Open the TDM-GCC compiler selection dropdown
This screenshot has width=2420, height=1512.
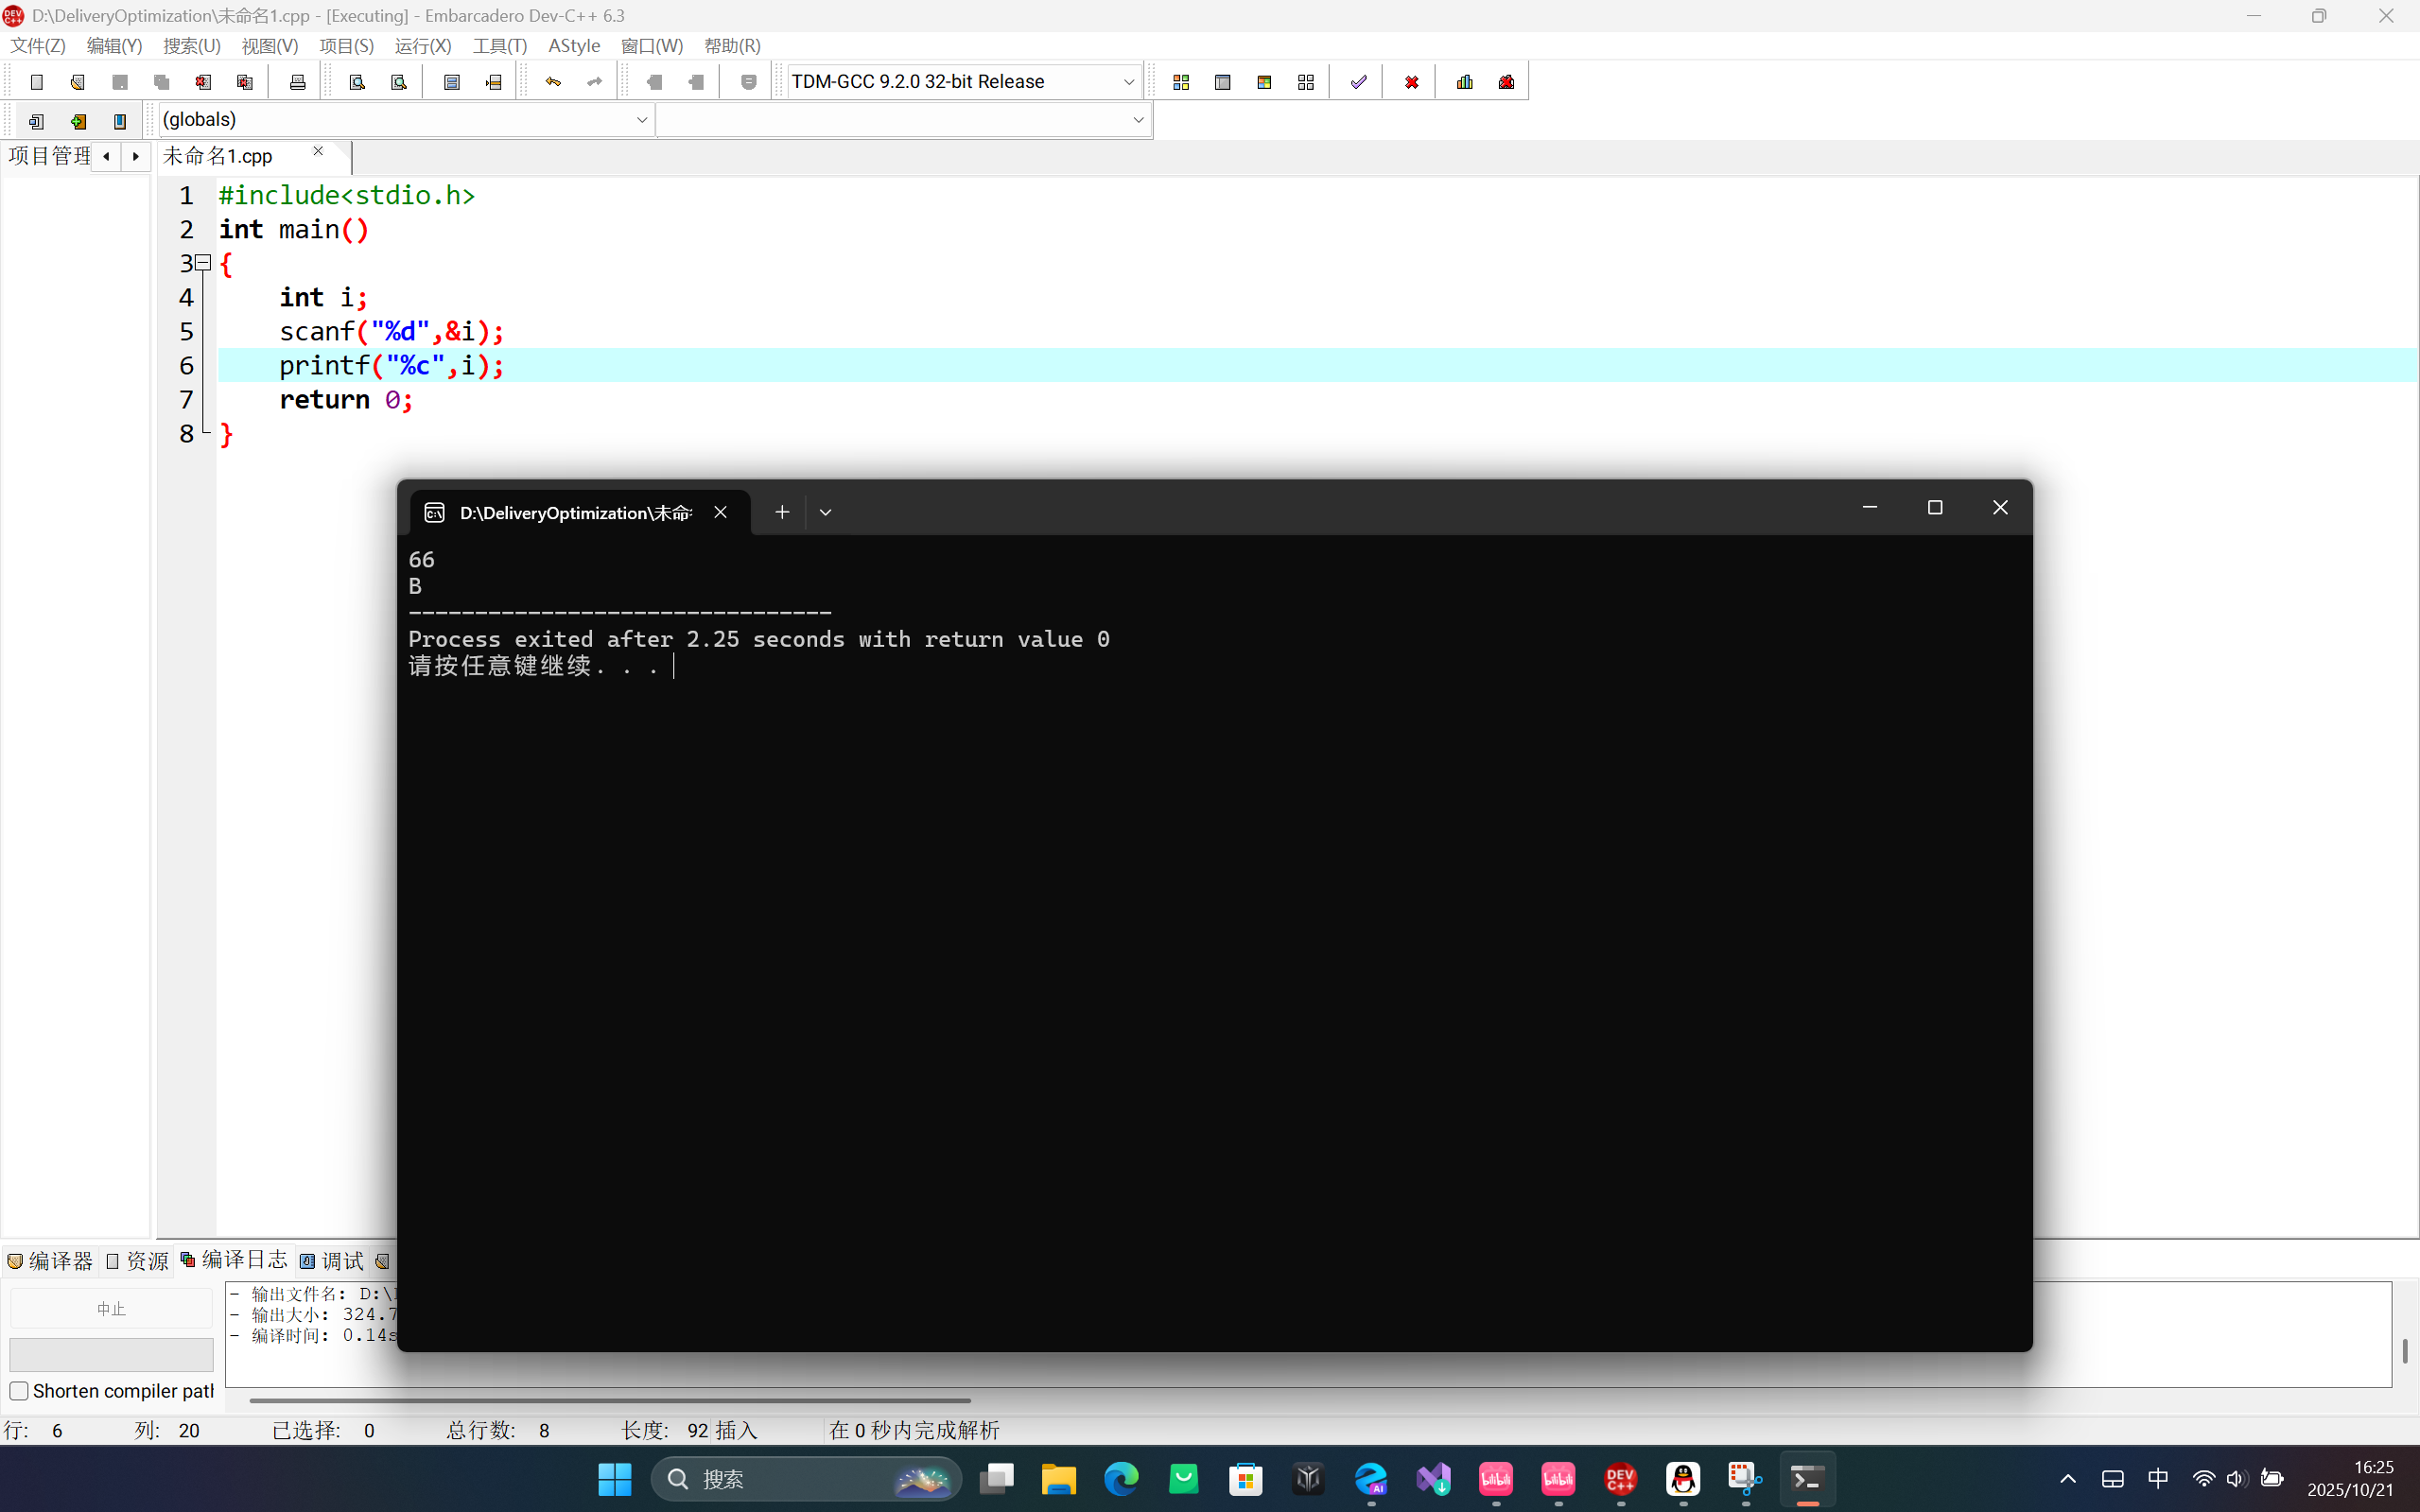(x=1128, y=82)
